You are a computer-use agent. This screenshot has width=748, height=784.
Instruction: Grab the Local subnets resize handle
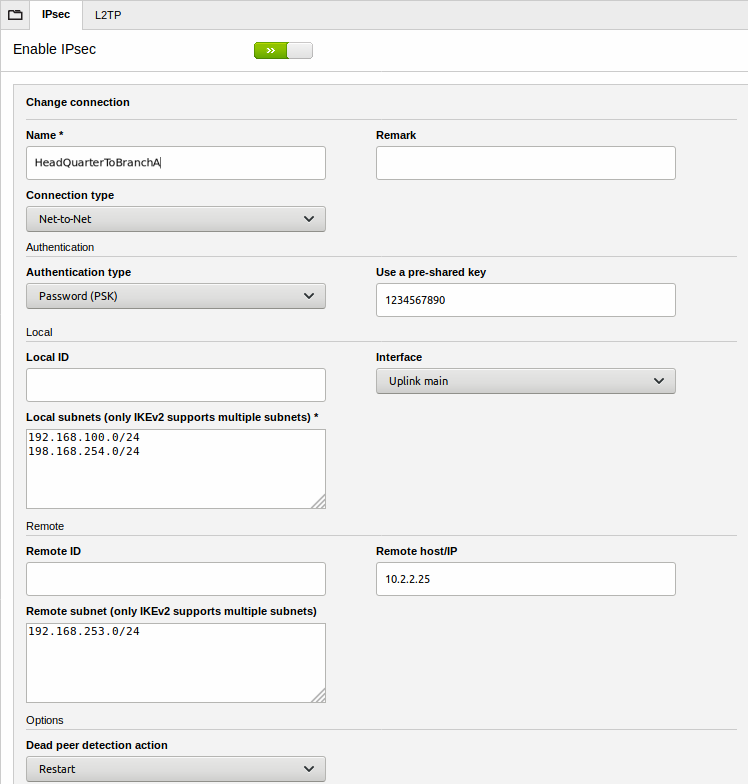(318, 502)
